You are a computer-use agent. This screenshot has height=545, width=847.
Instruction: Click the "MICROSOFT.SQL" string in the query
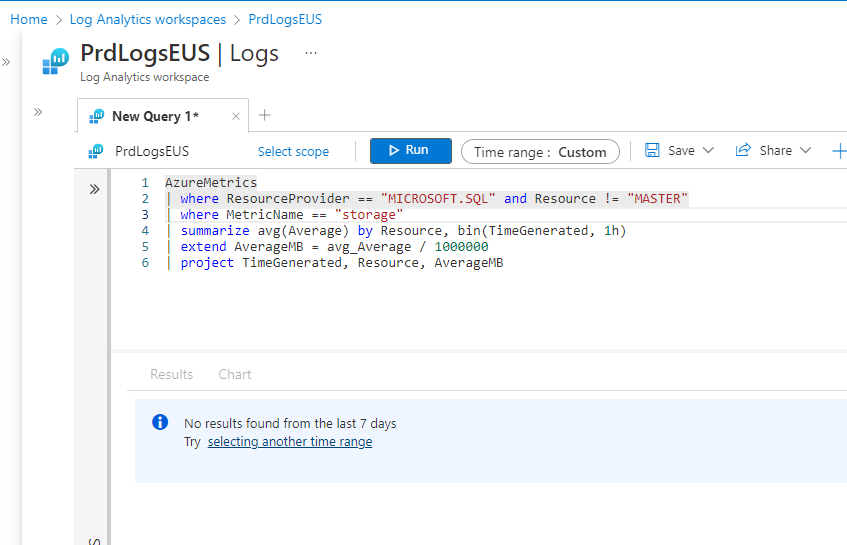point(438,199)
